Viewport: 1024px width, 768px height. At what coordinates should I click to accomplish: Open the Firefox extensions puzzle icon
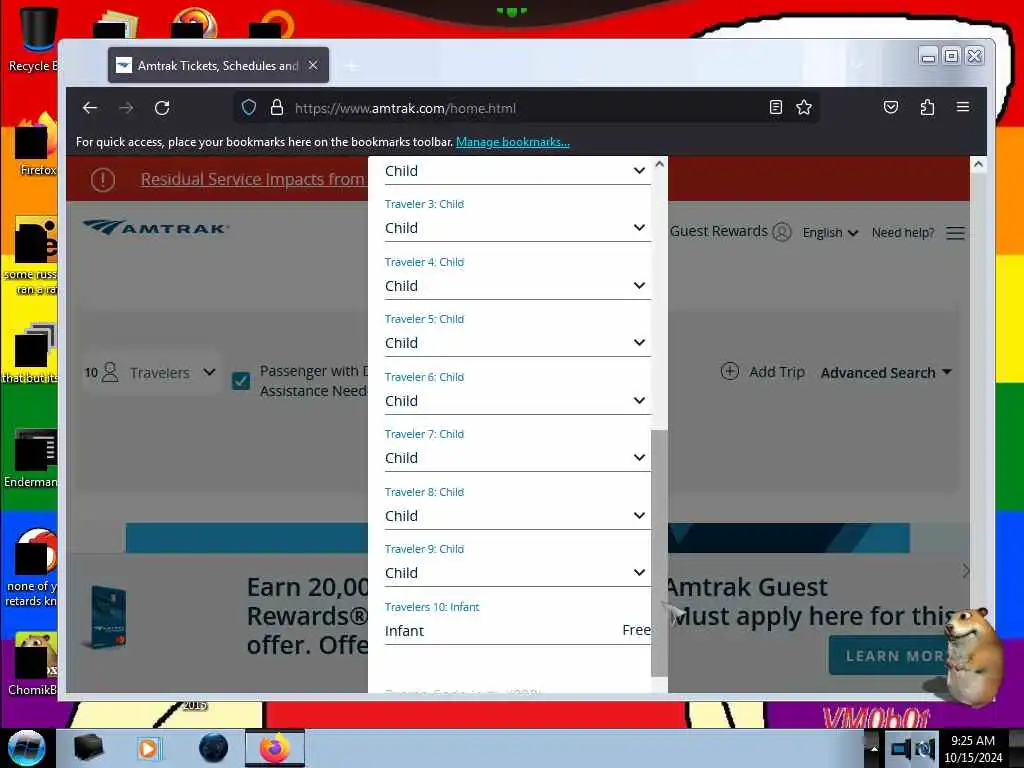(x=927, y=108)
